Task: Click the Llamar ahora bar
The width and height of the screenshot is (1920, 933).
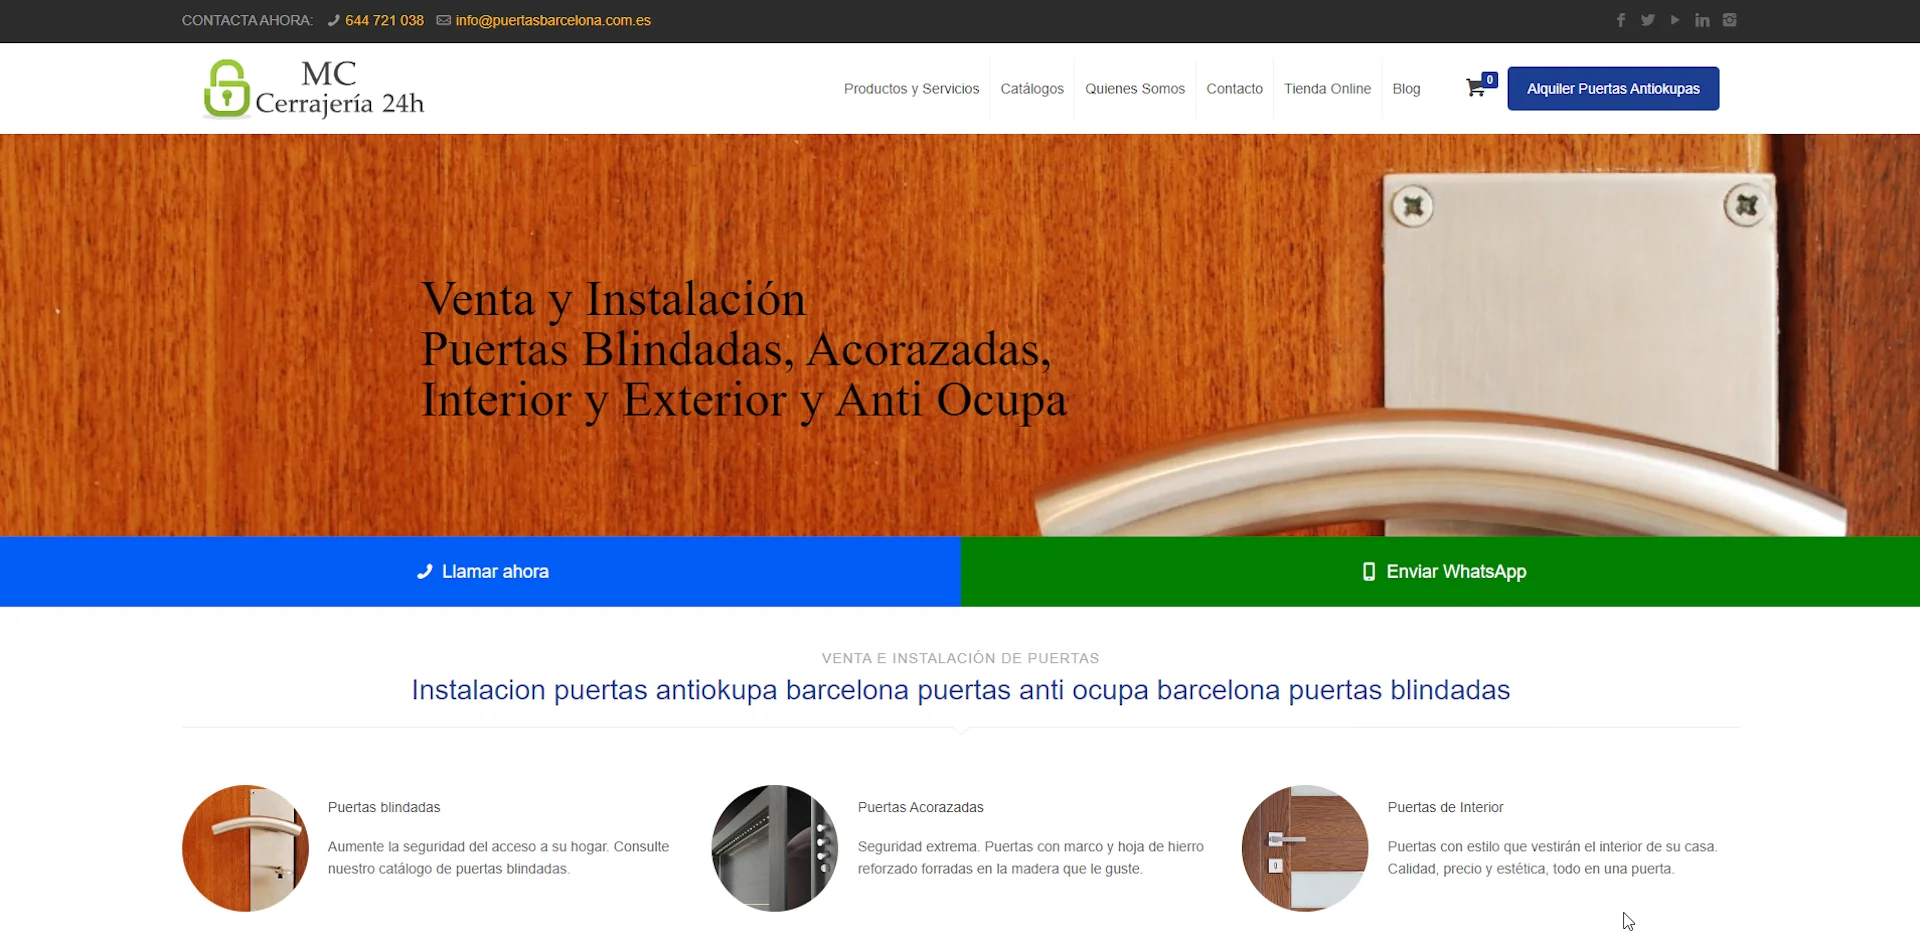Action: tap(481, 571)
